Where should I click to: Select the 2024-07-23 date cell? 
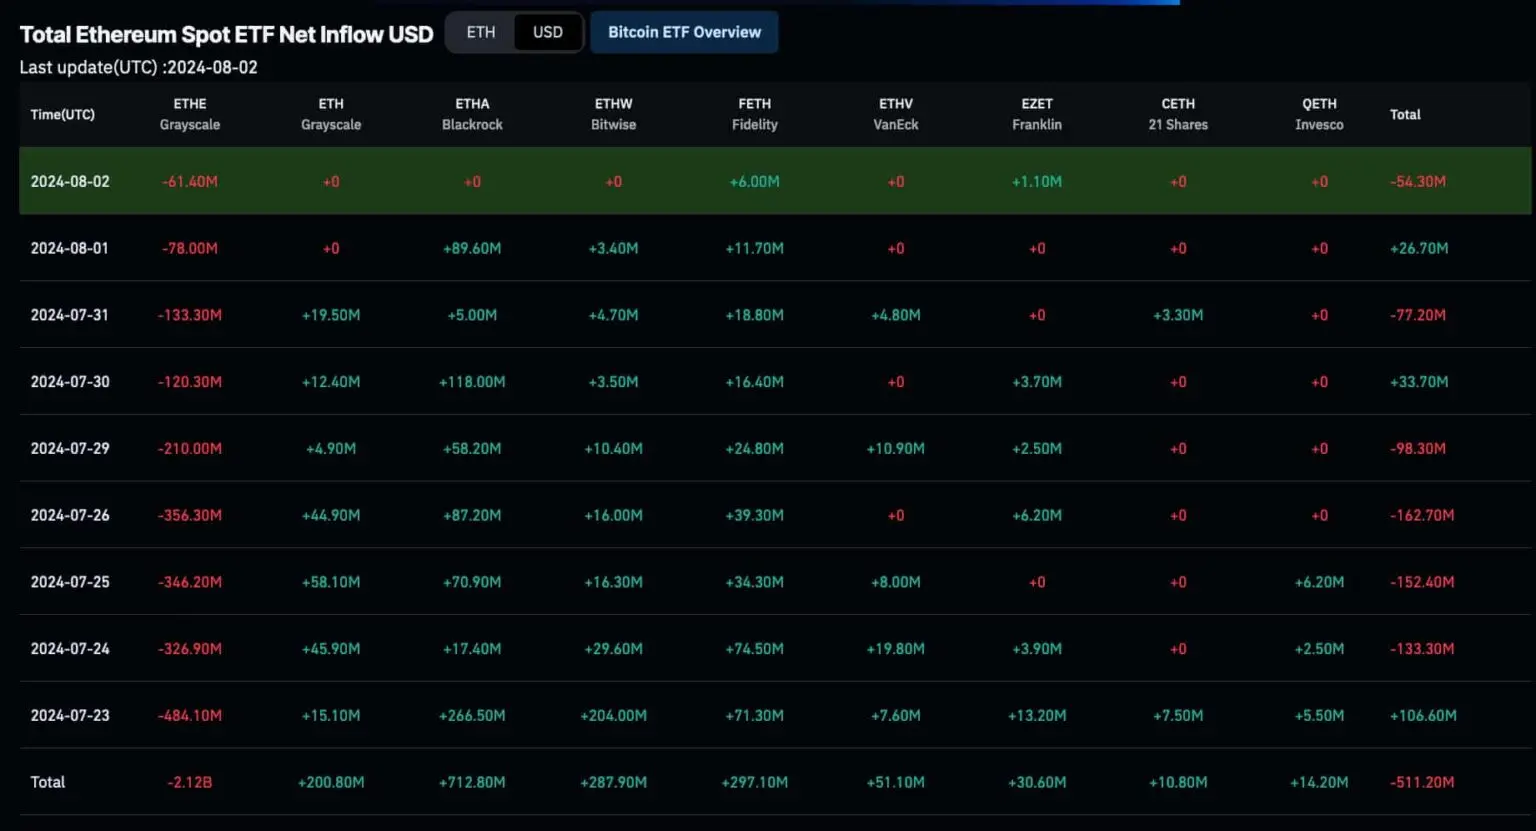click(x=70, y=716)
